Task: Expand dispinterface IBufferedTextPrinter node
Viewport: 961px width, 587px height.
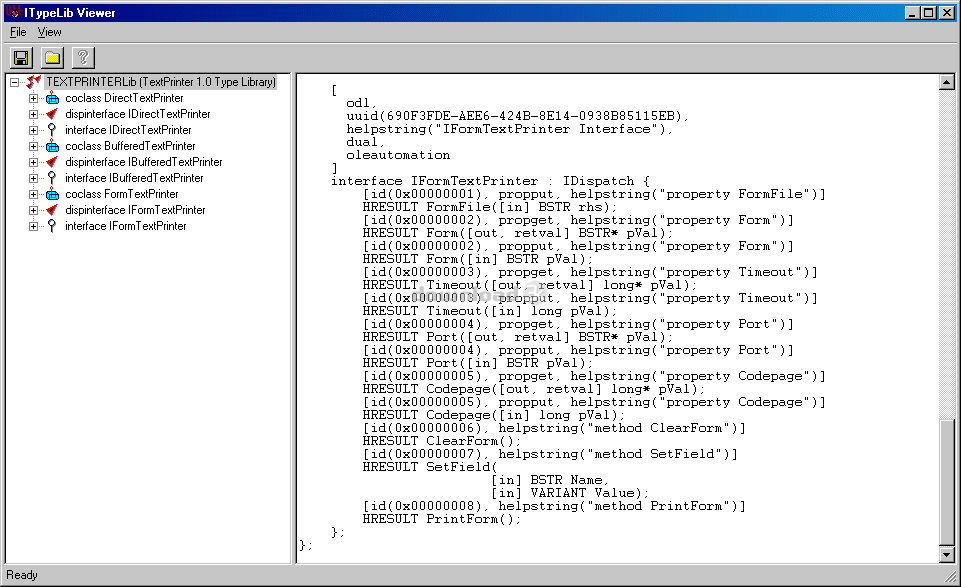Action: click(33, 162)
